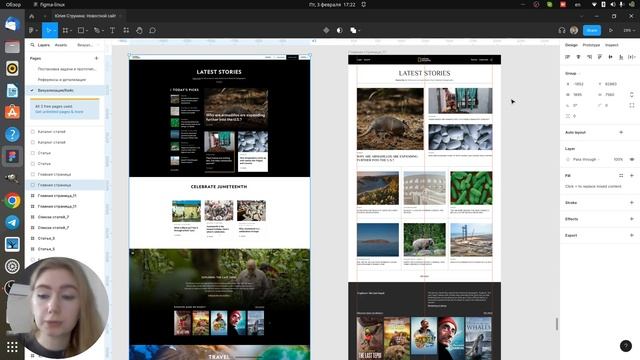Screen dimensions: 640x360
Task: Toggle independent corners option
Action: coord(632,105)
